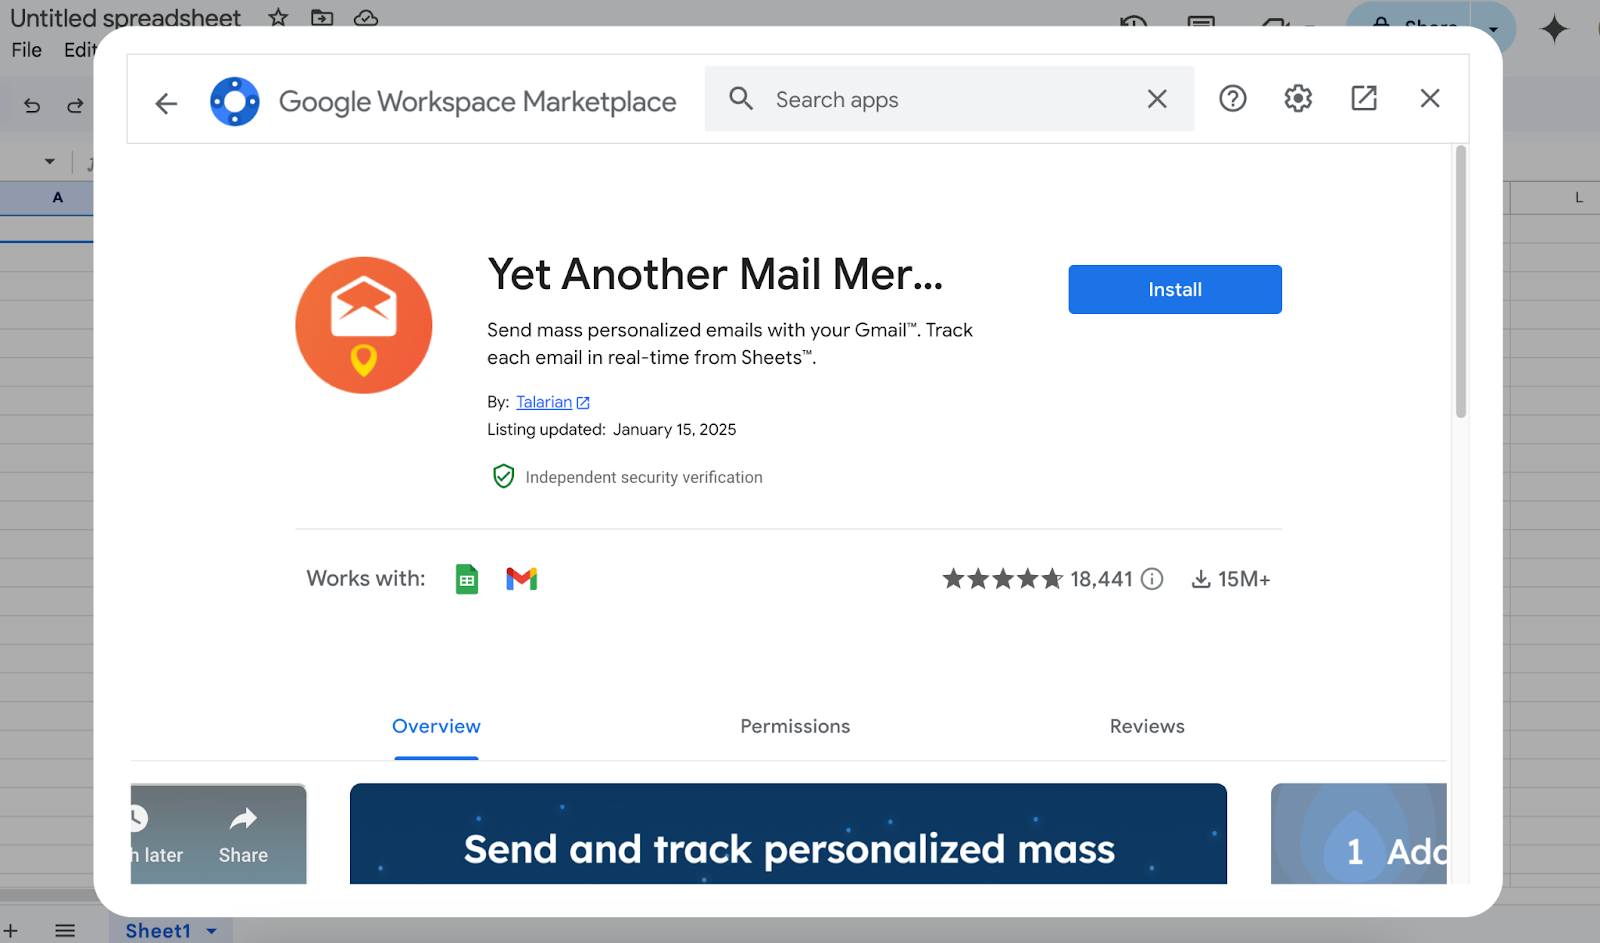Click the Undo icon in Sheets toolbar
Screen dimensions: 1600x943
[x=32, y=105]
